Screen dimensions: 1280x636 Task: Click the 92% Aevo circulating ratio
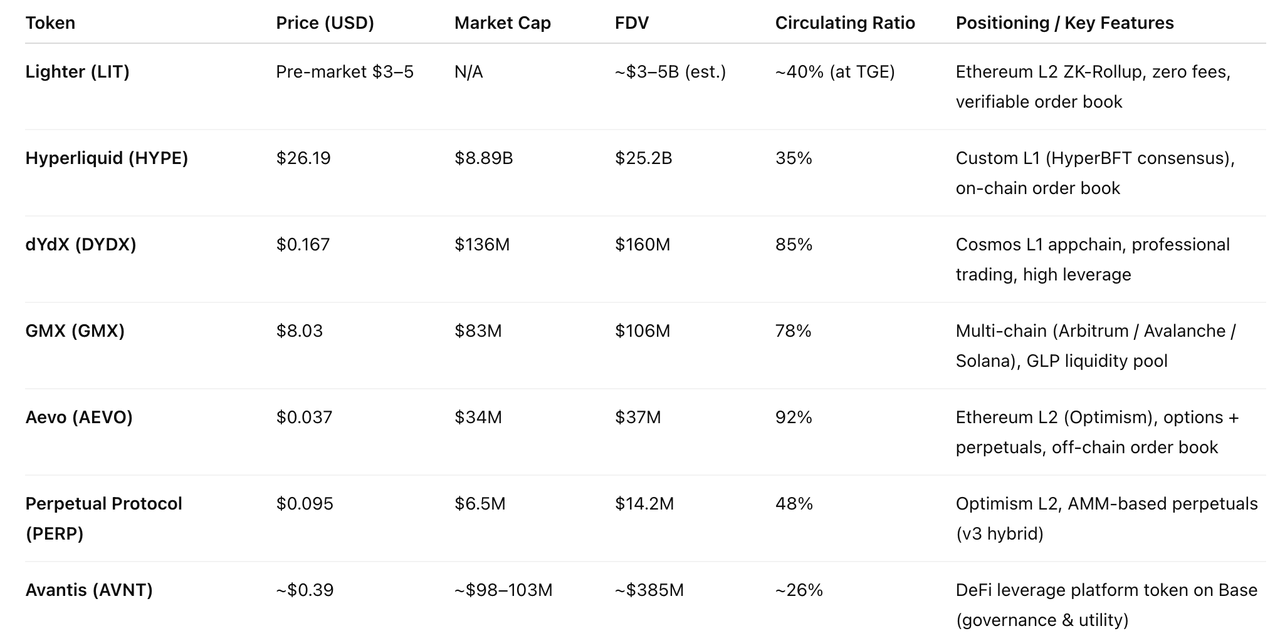(x=794, y=417)
